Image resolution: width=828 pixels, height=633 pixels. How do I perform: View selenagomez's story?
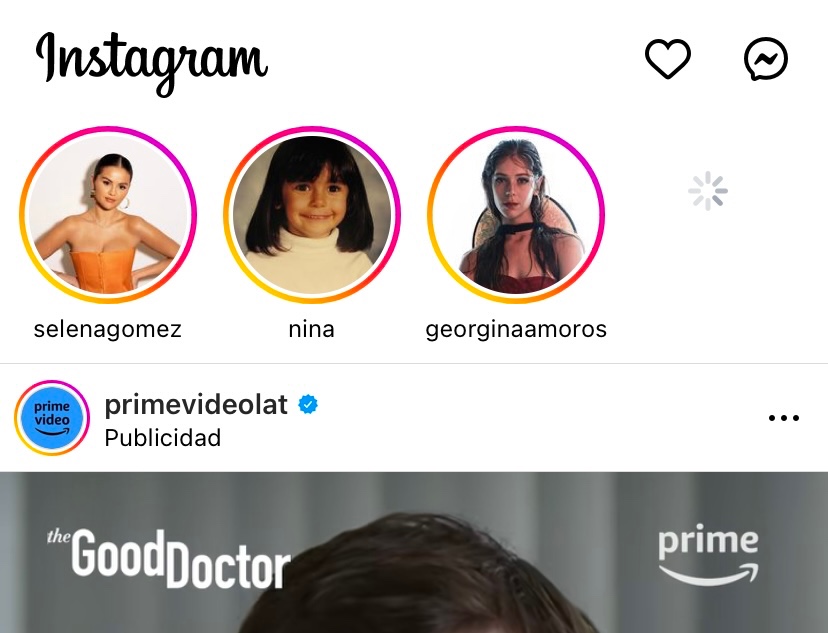pos(108,215)
